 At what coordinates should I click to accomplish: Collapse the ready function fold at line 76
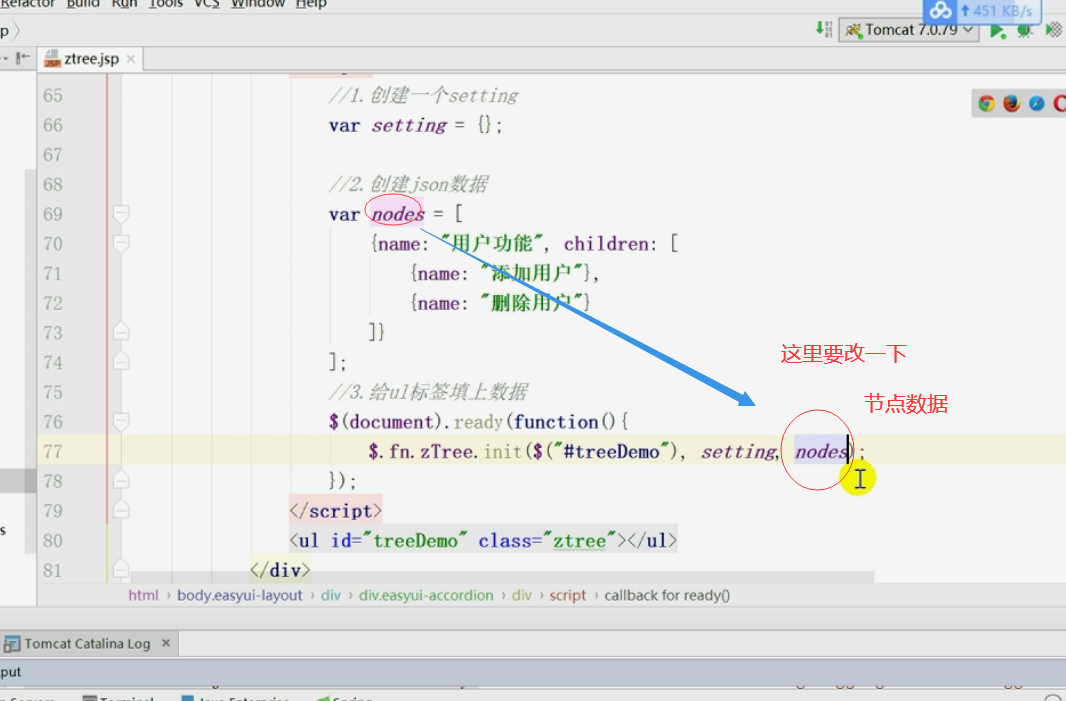[x=121, y=422]
